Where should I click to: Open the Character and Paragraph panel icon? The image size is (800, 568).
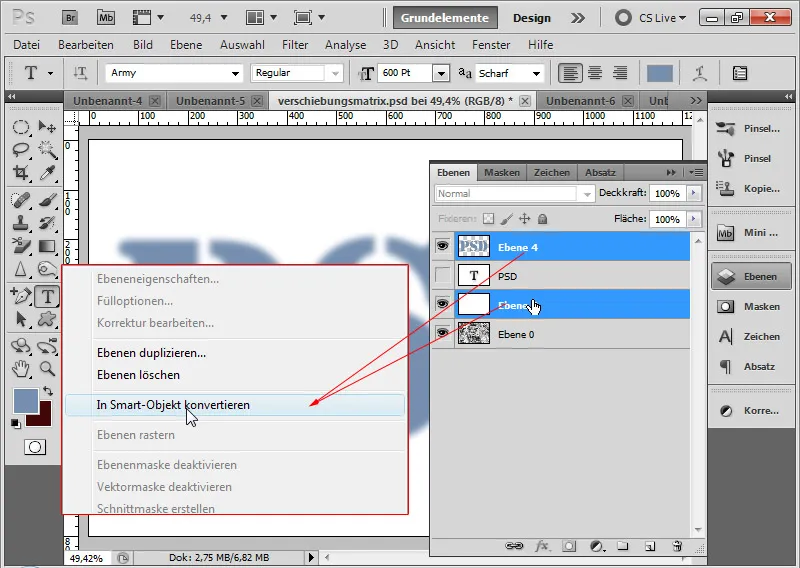[740, 73]
